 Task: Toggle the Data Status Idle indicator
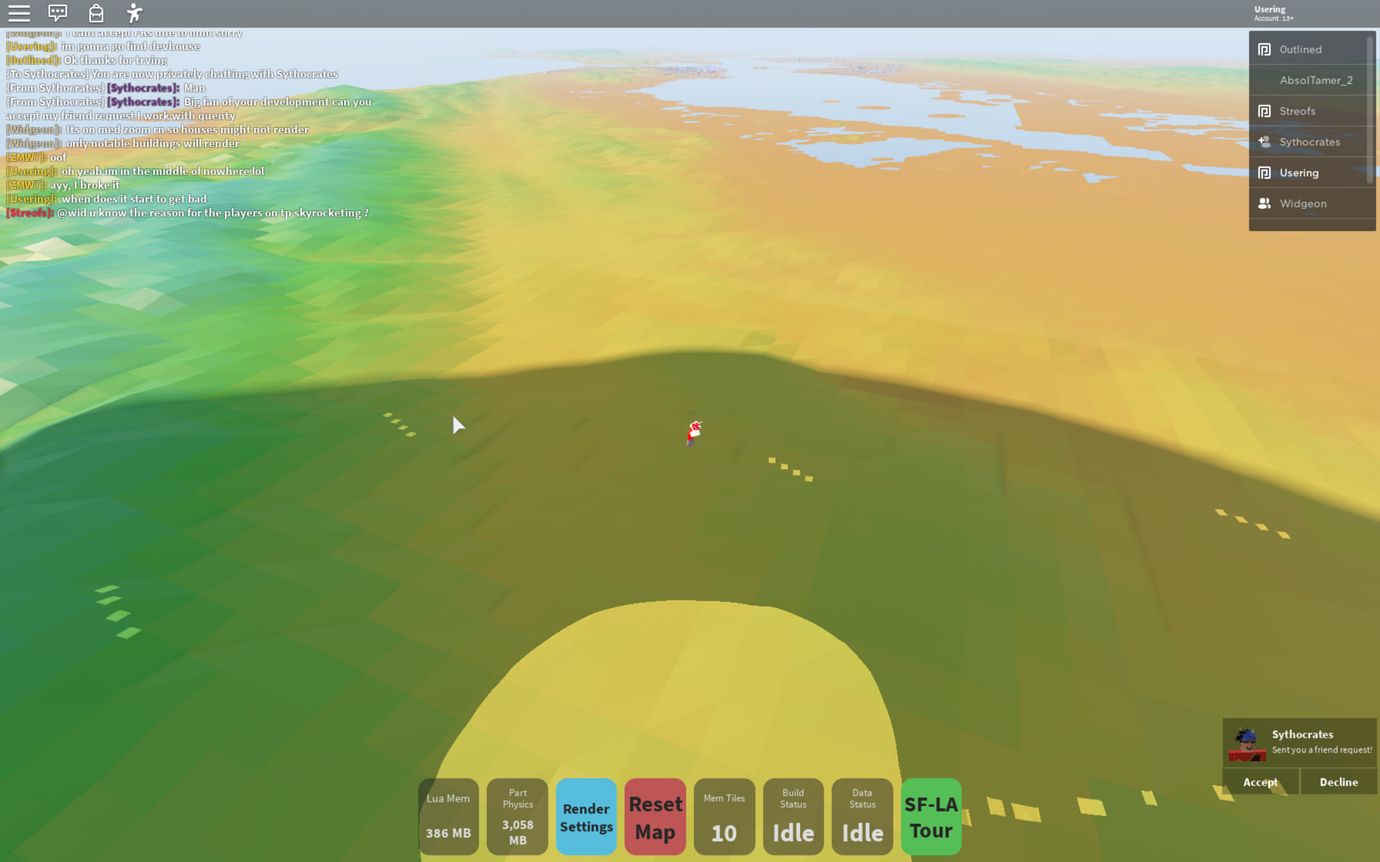pyautogui.click(x=862, y=816)
